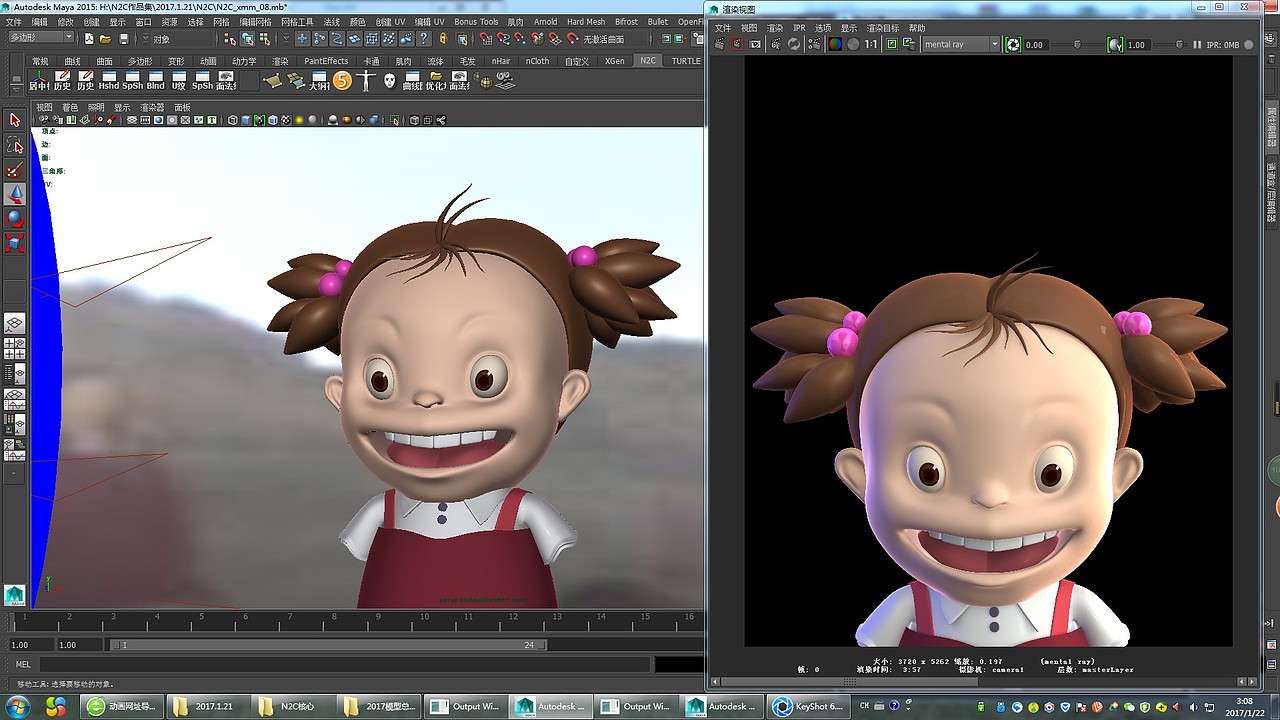
Task: Click the render region icon in Render View
Action: 738,44
